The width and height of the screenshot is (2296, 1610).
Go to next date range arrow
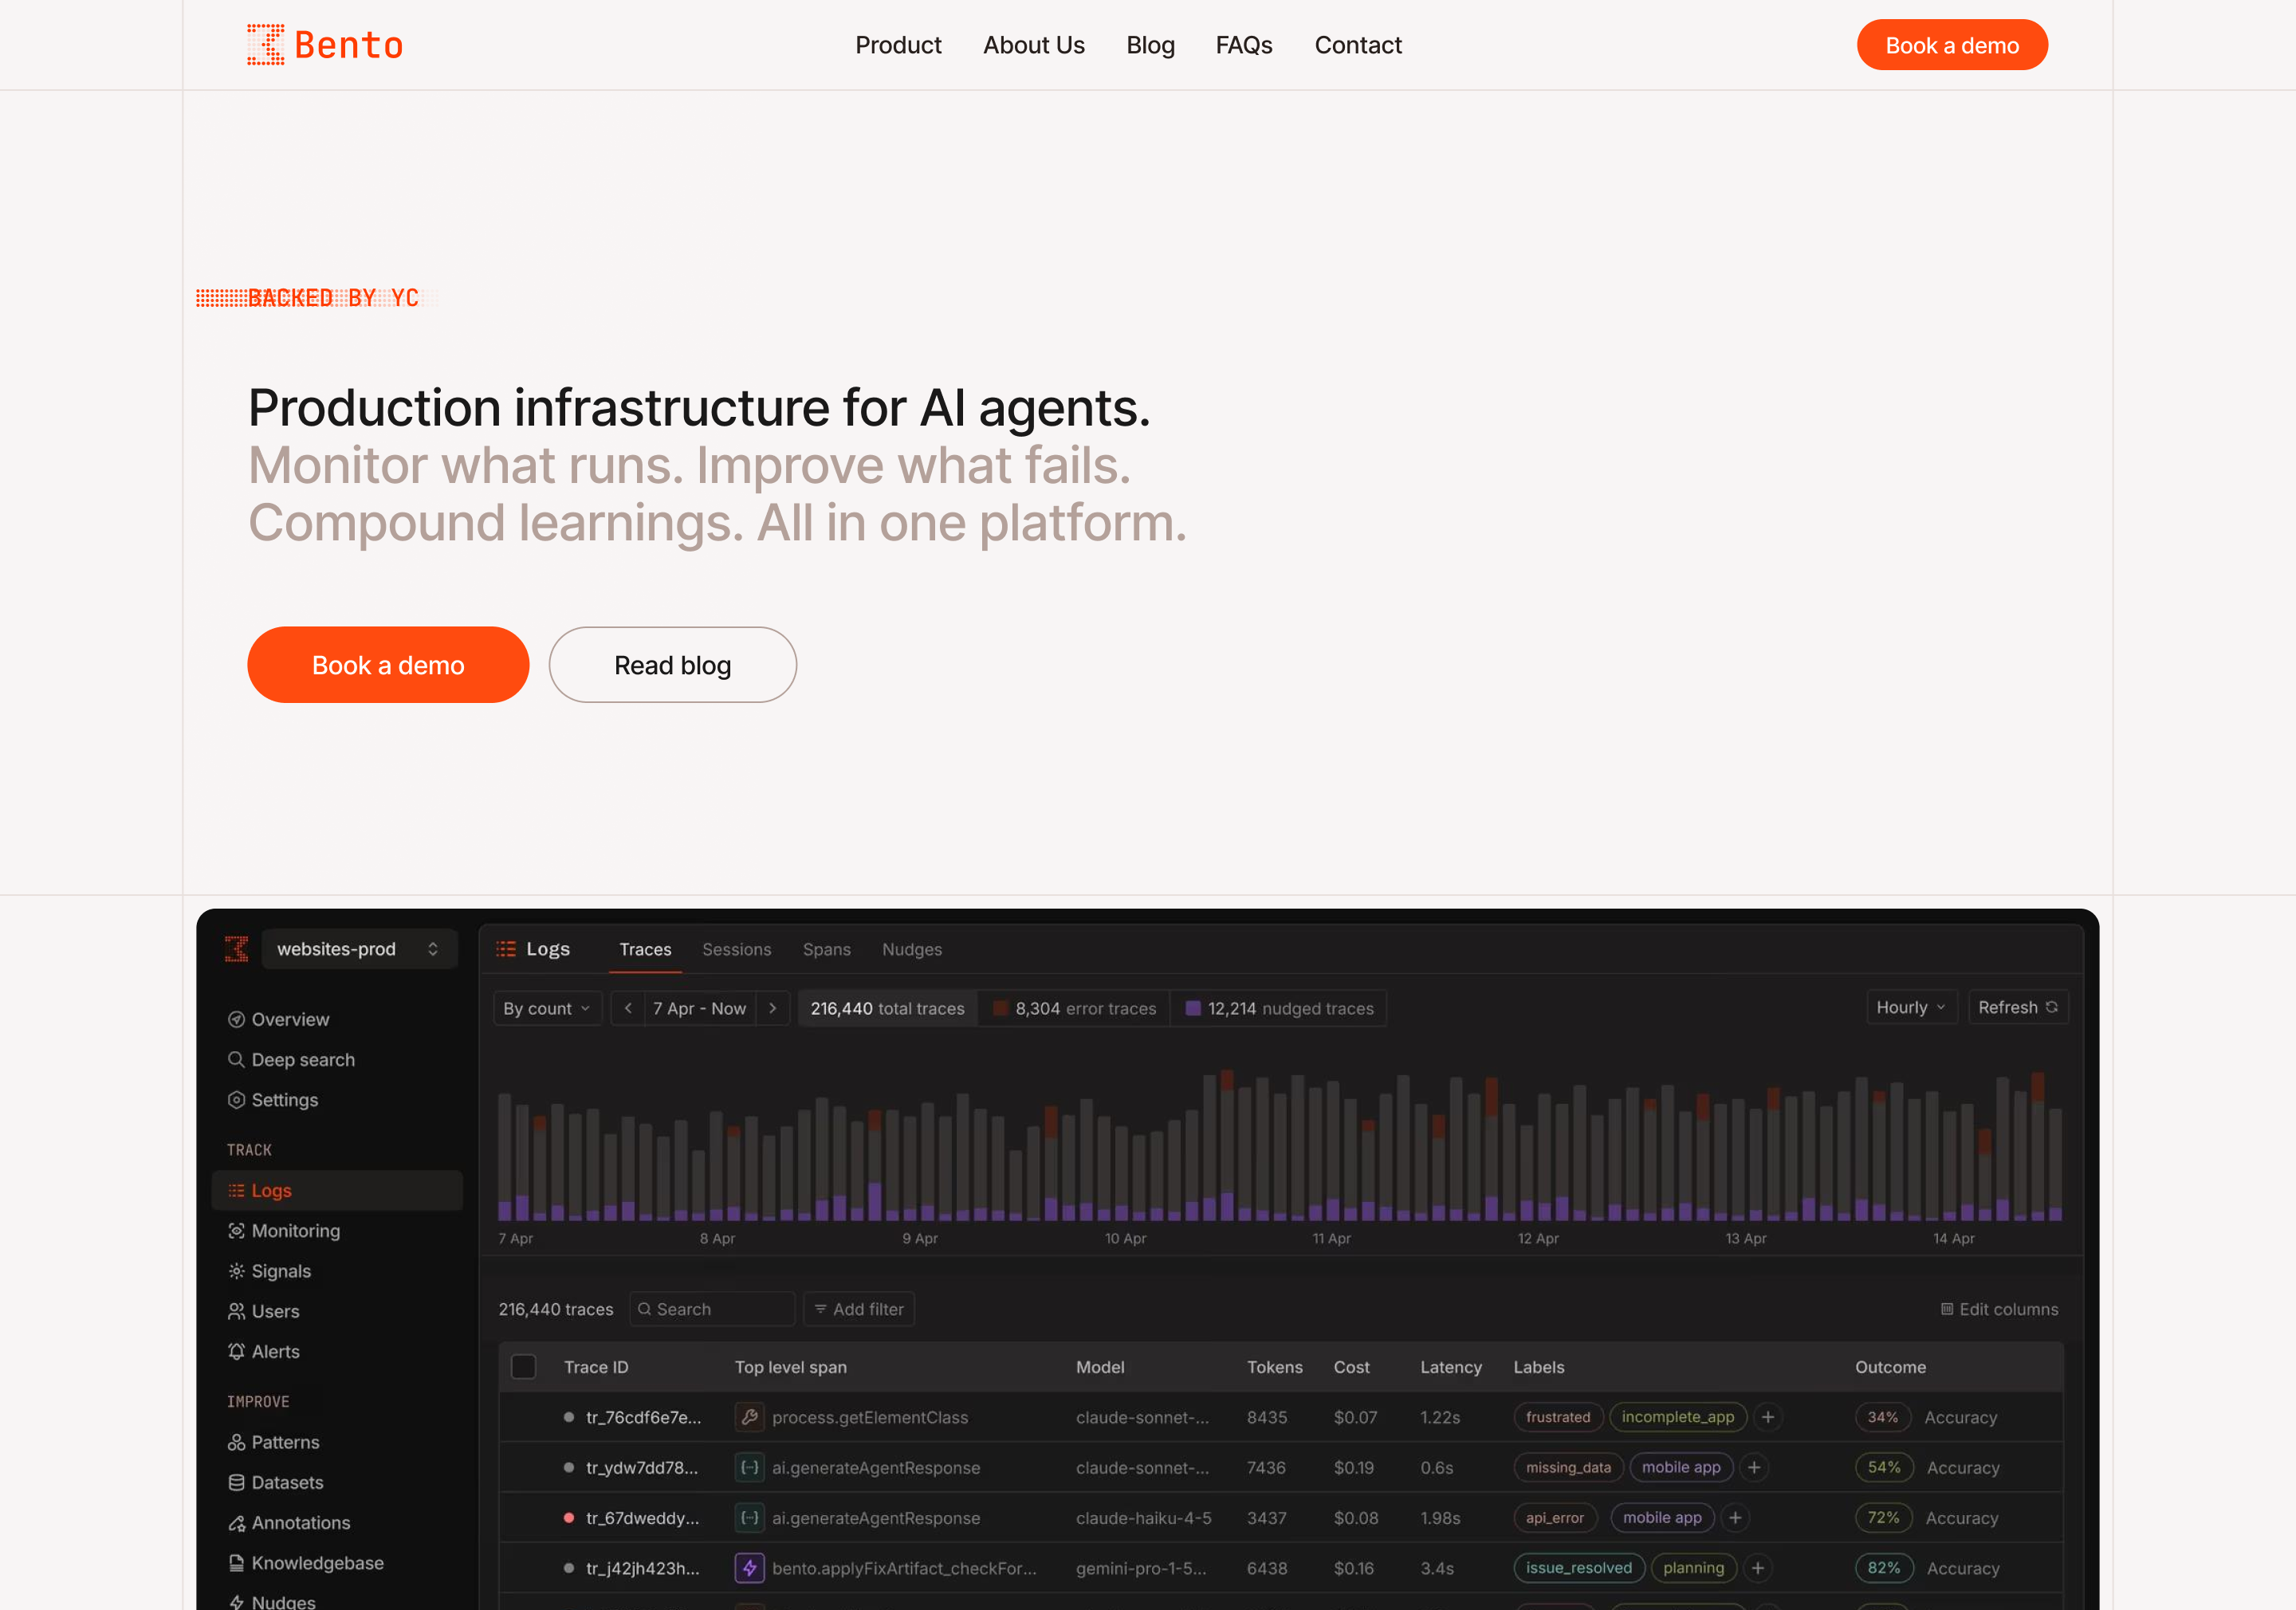(772, 1008)
